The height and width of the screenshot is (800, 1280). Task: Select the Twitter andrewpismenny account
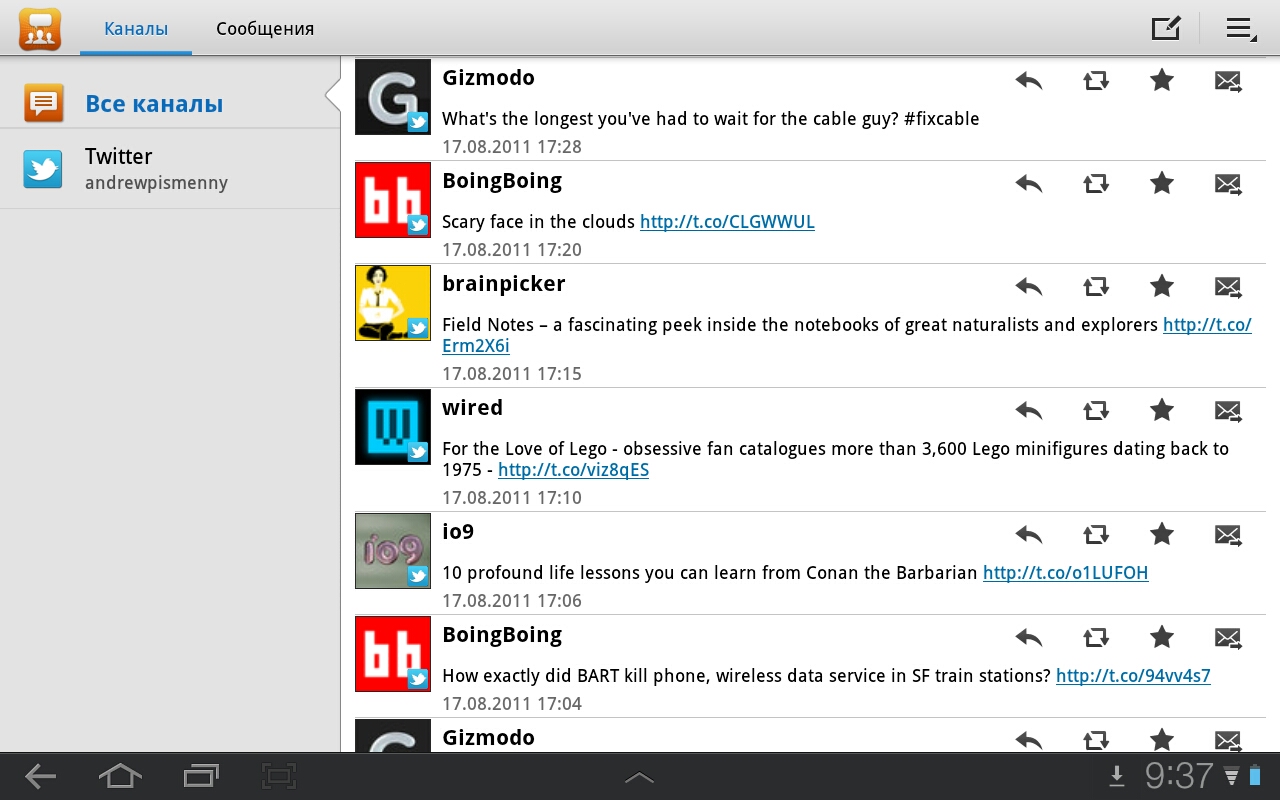click(170, 169)
